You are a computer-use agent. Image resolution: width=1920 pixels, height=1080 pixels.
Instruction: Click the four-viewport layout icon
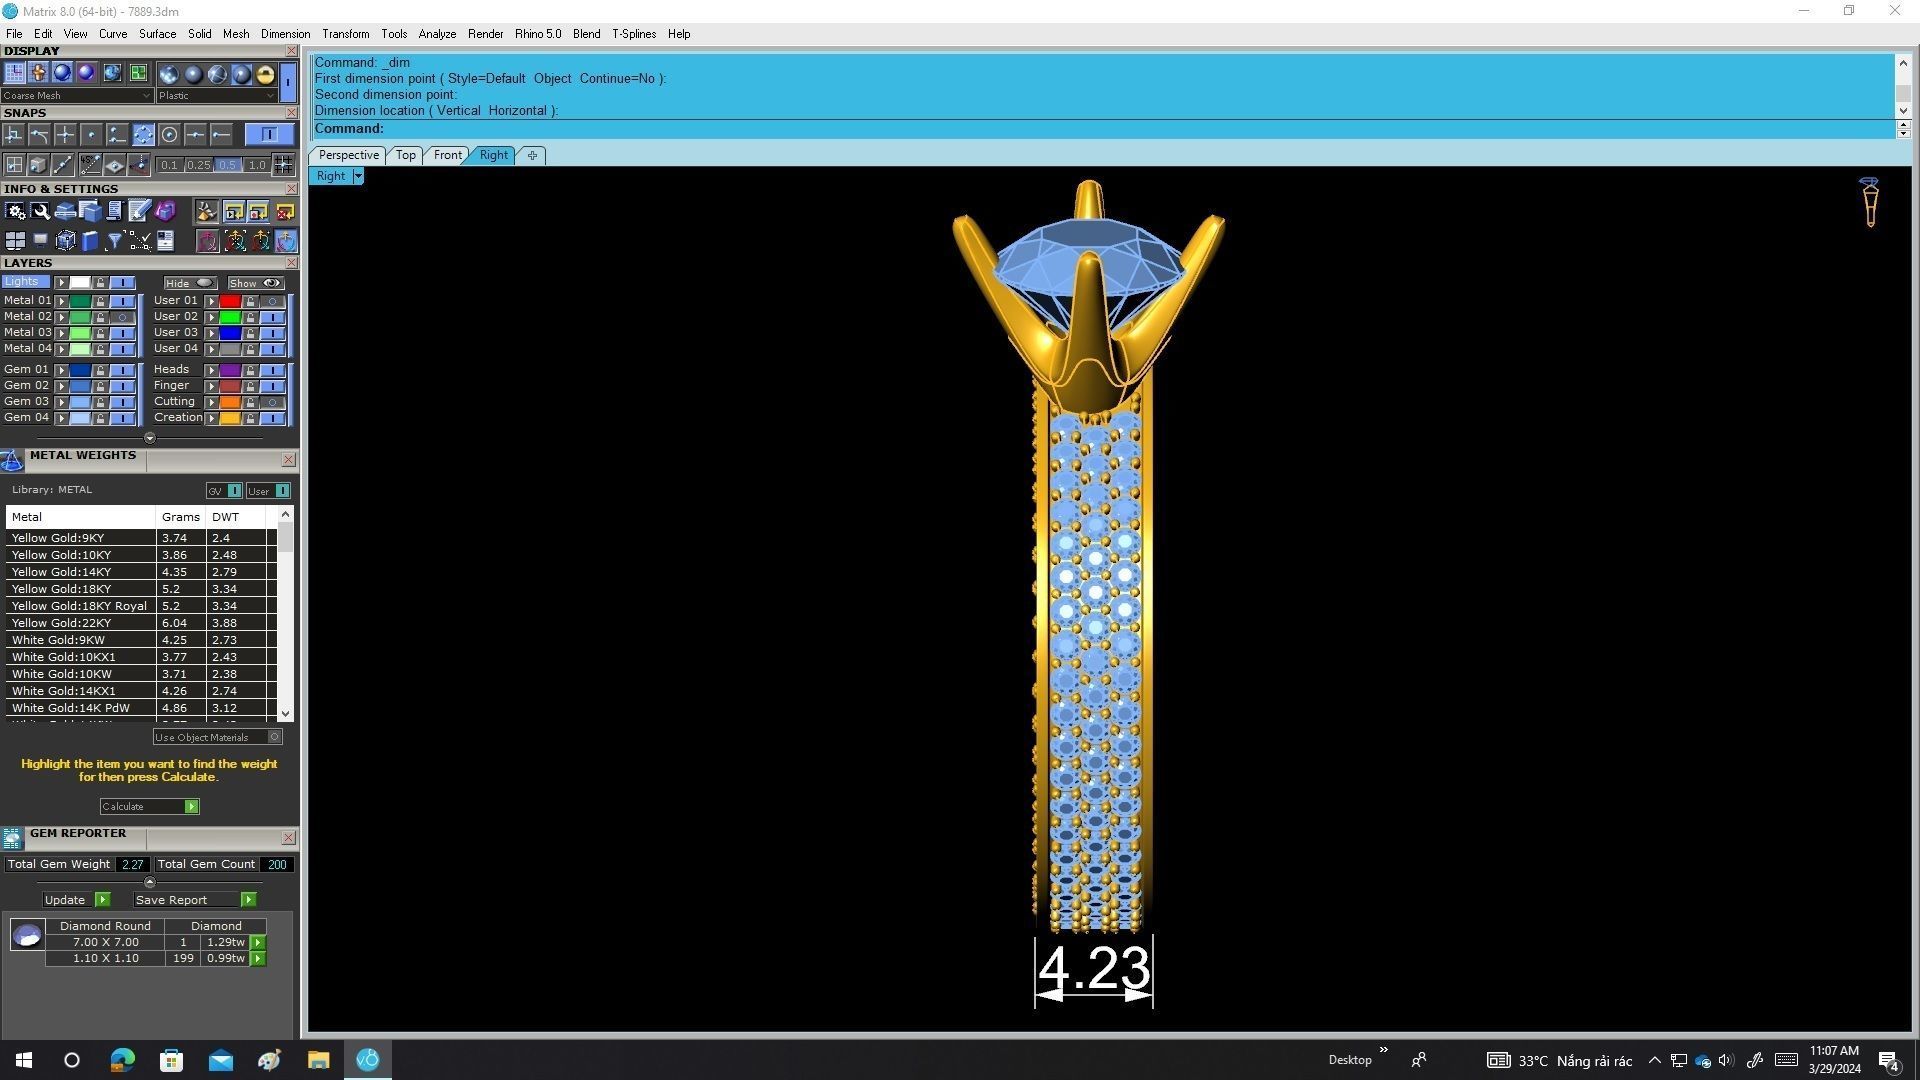tap(15, 241)
